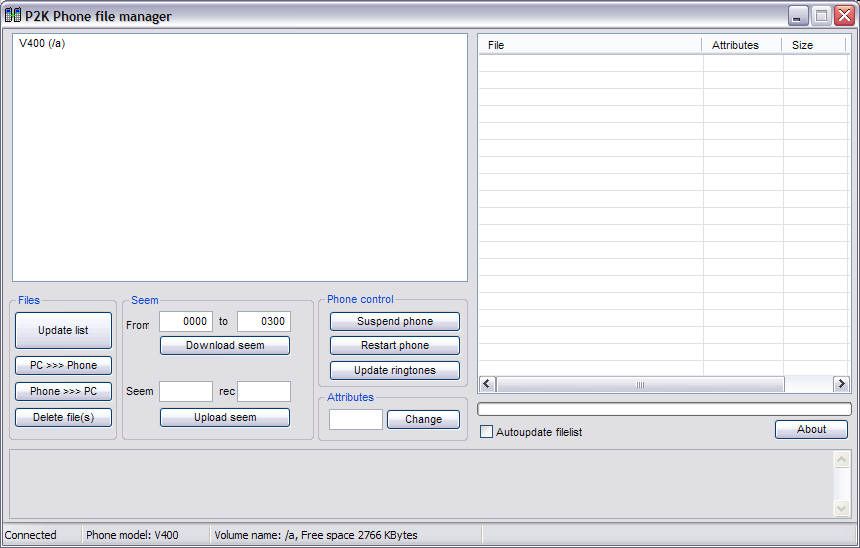
Task: Select the V400 (/a) volume entry
Action: click(42, 44)
